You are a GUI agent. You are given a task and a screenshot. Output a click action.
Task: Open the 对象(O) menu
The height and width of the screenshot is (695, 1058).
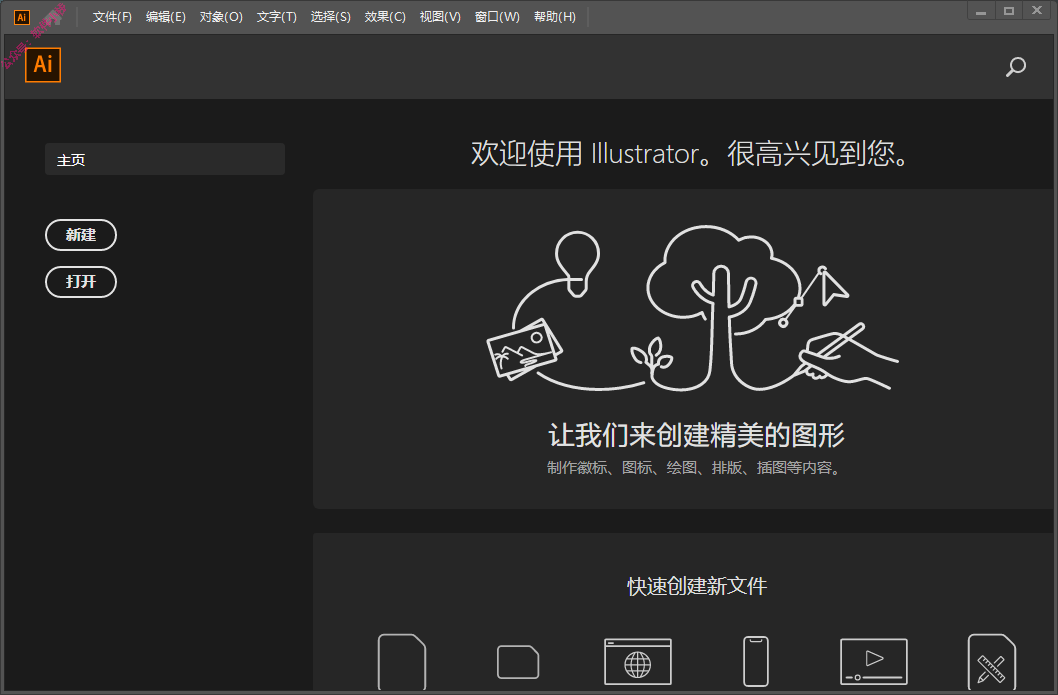[x=221, y=17]
